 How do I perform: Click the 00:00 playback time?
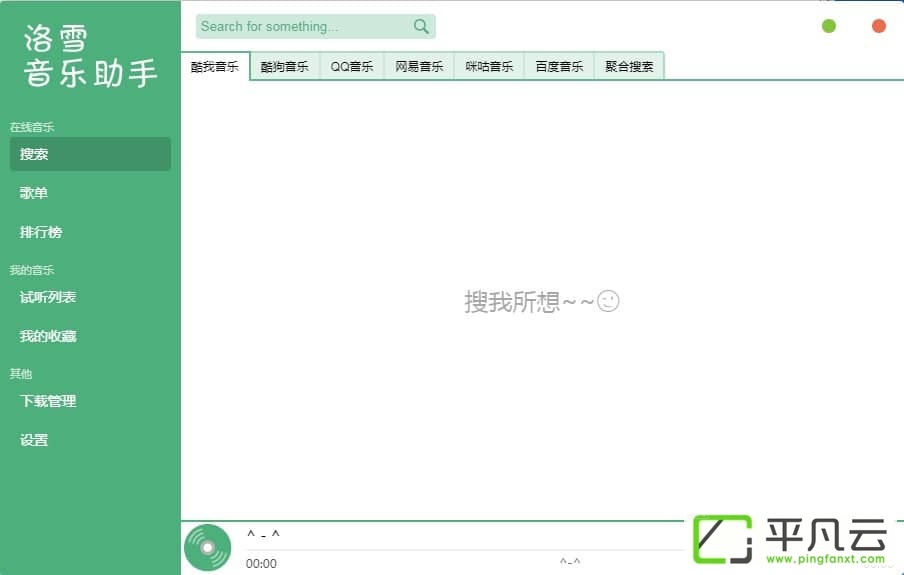[261, 563]
